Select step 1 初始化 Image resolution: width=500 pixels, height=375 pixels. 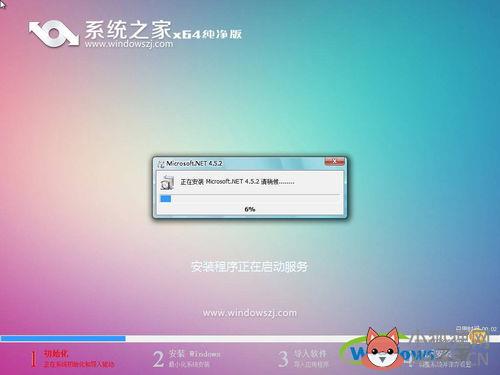pyautogui.click(x=73, y=358)
